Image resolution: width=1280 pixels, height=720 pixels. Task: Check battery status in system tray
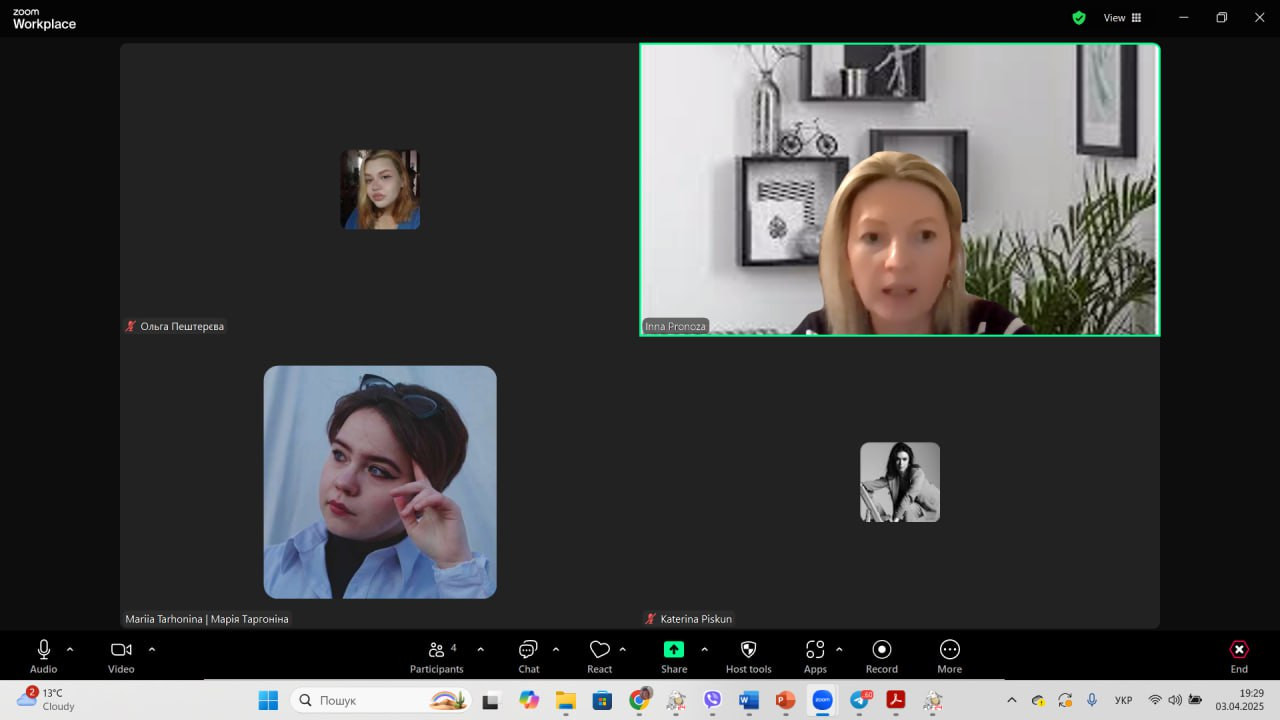1195,700
